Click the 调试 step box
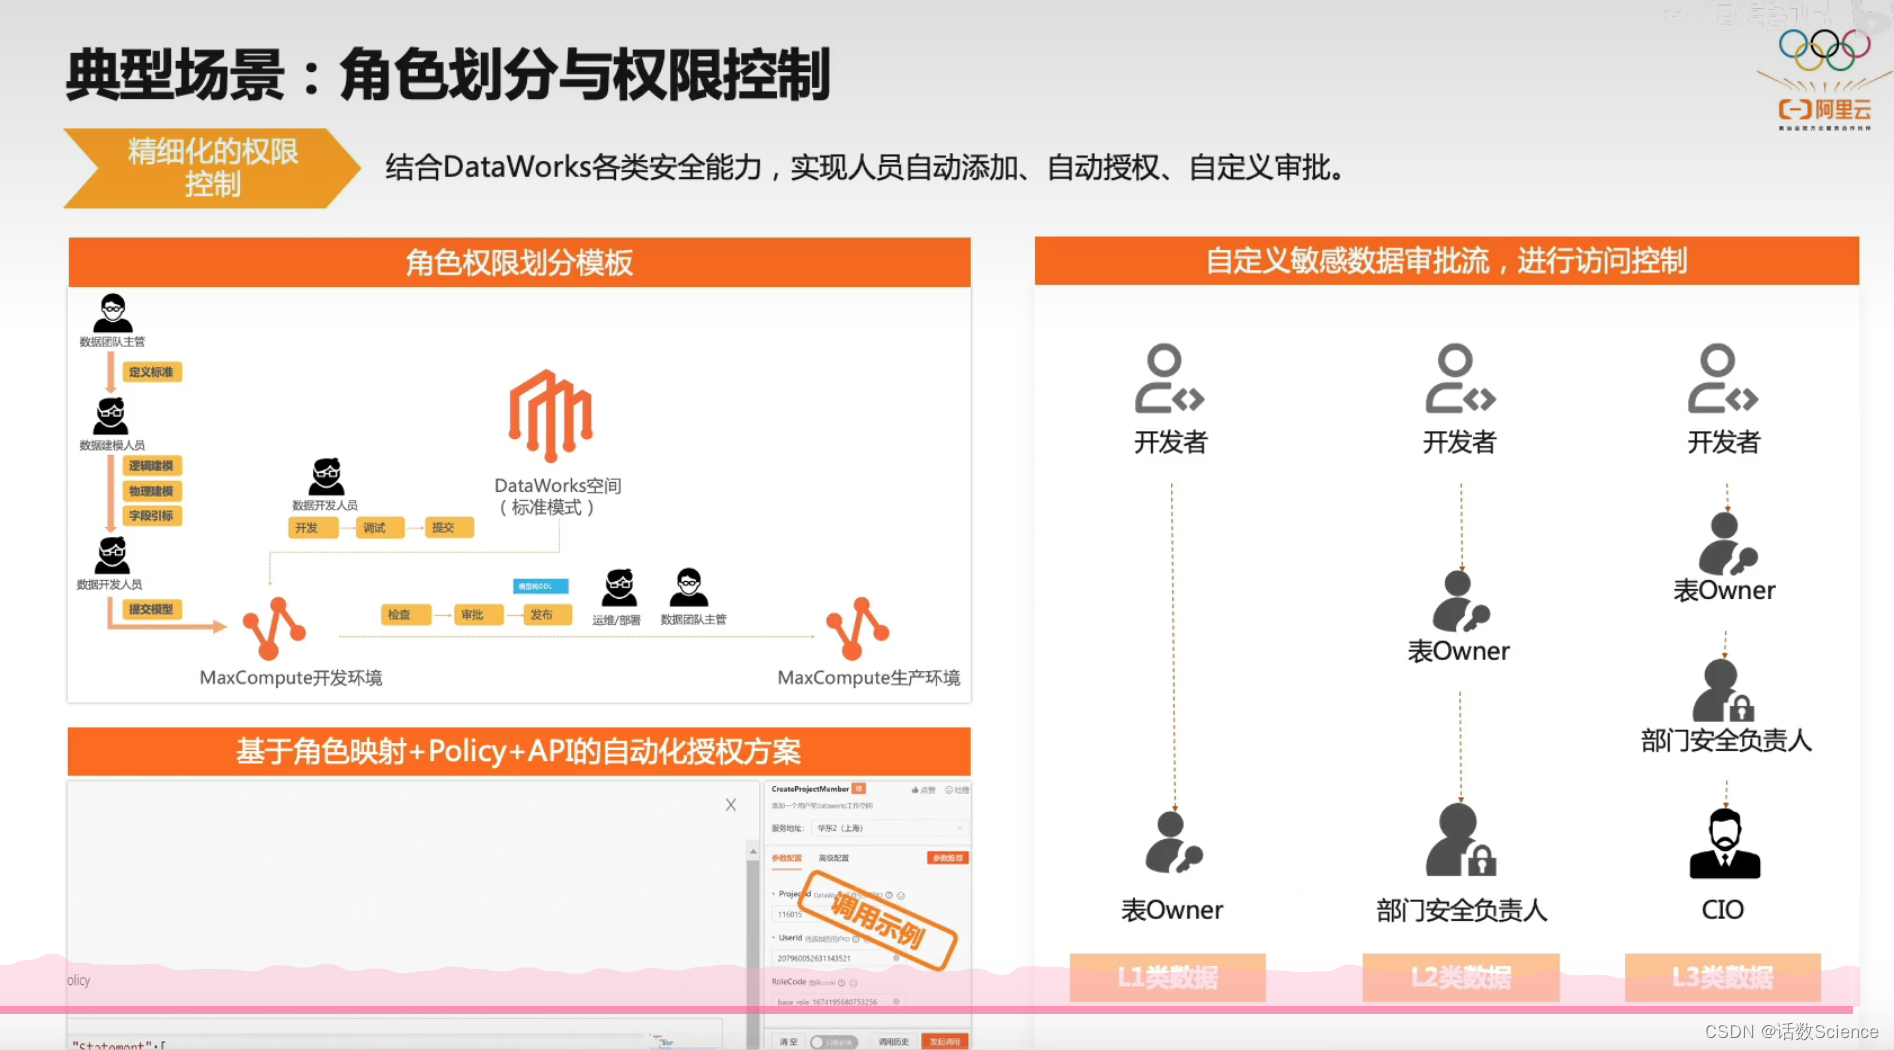The height and width of the screenshot is (1050, 1894). (380, 528)
